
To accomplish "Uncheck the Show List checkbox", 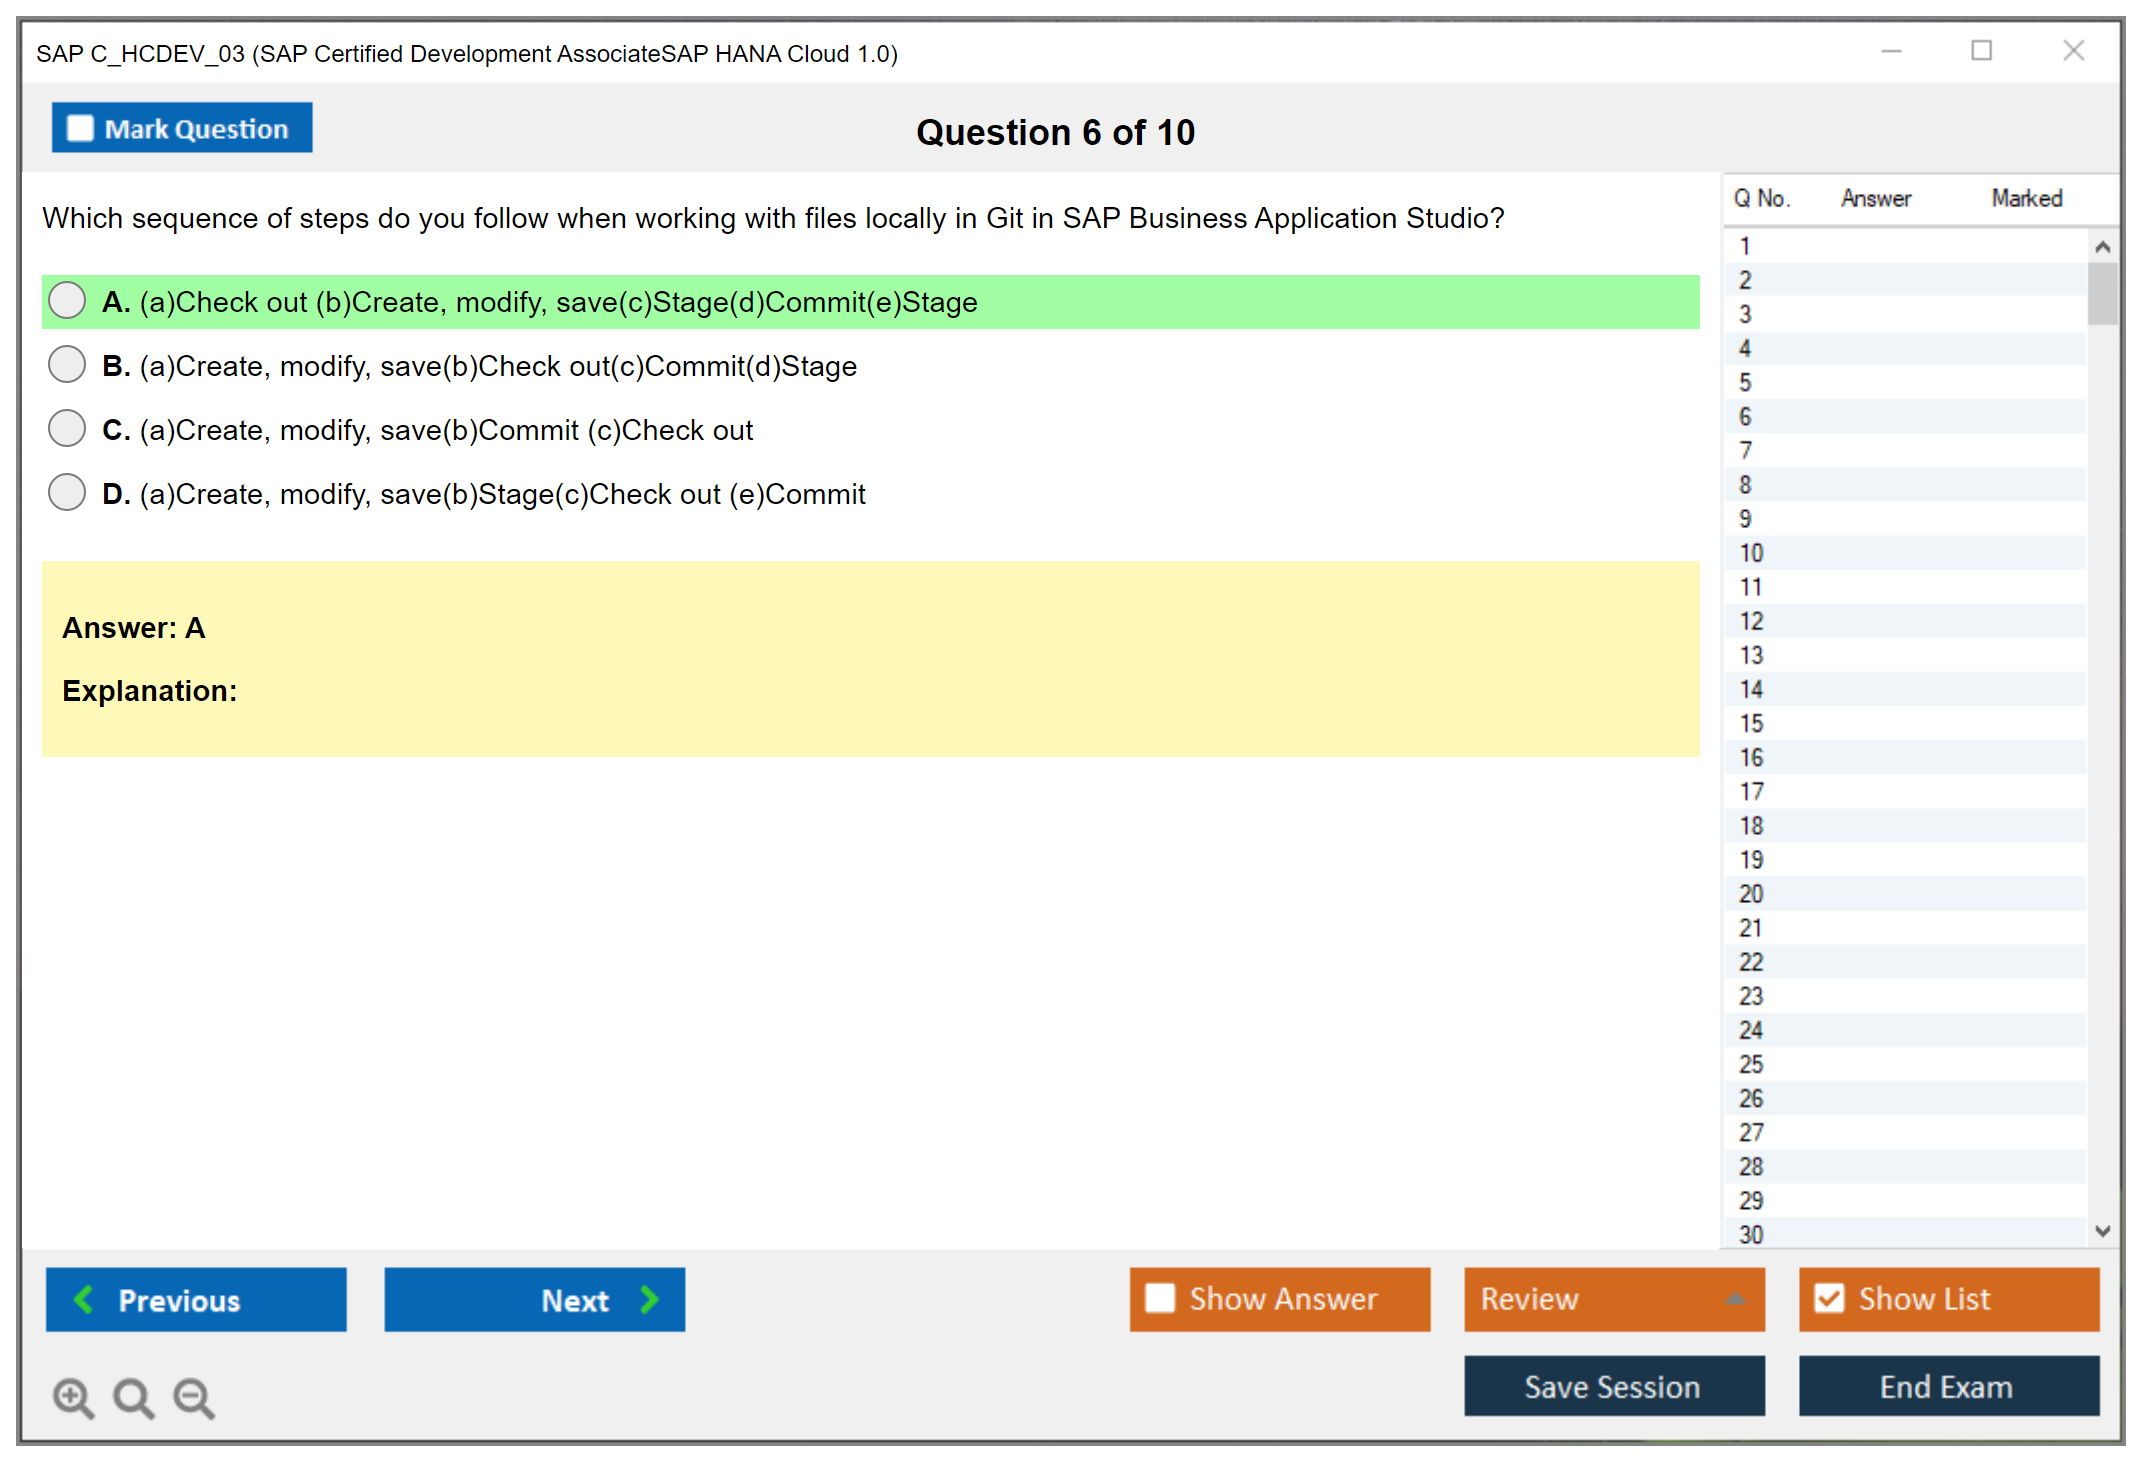I will (x=1829, y=1298).
